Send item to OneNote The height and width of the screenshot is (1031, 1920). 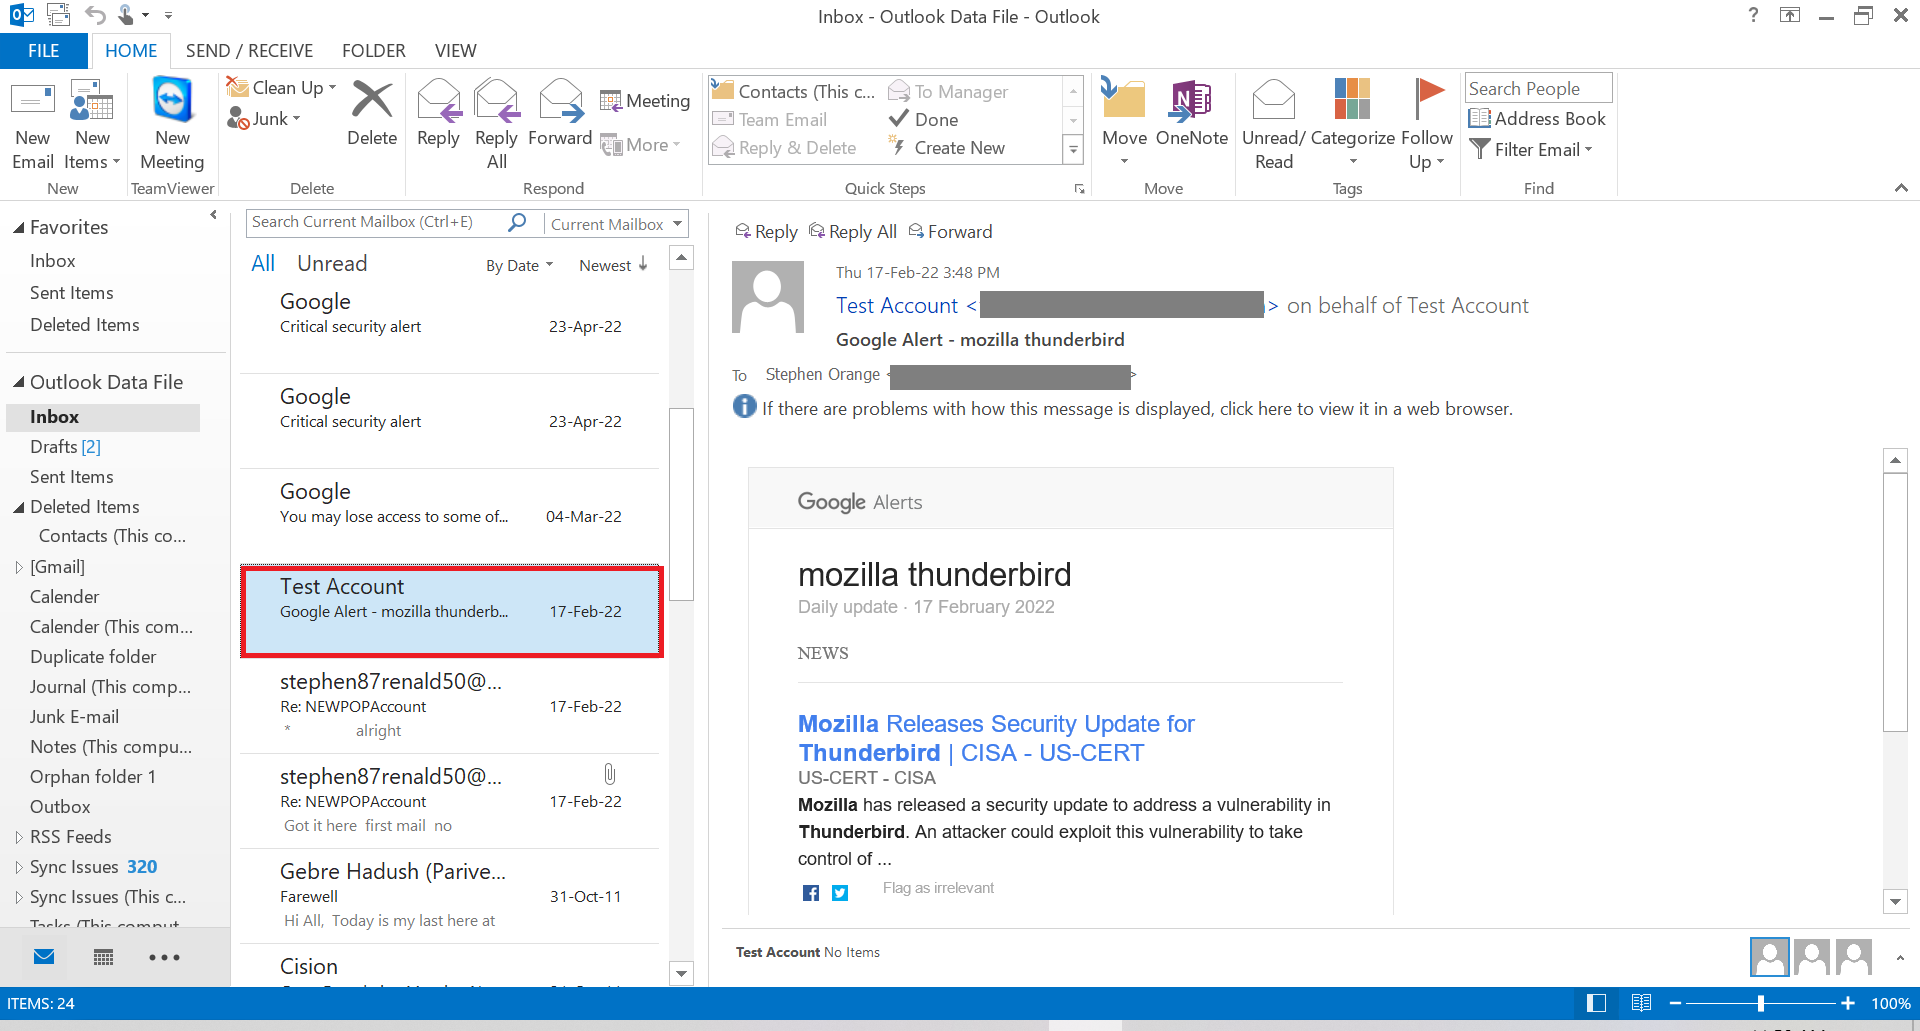1191,114
